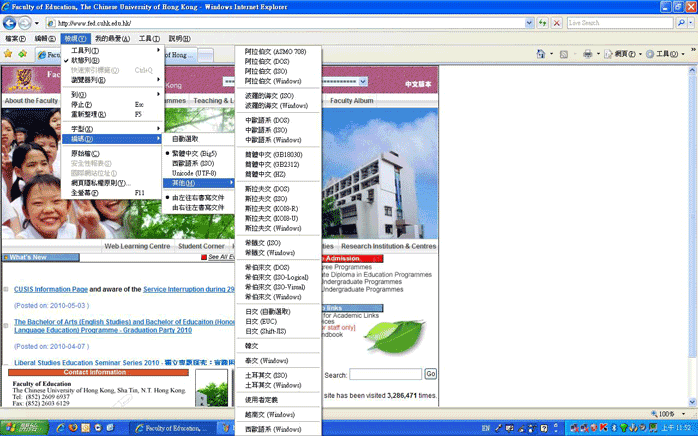698x436 pixels.
Task: Click the Faculty Album navigation item
Action: point(352,101)
